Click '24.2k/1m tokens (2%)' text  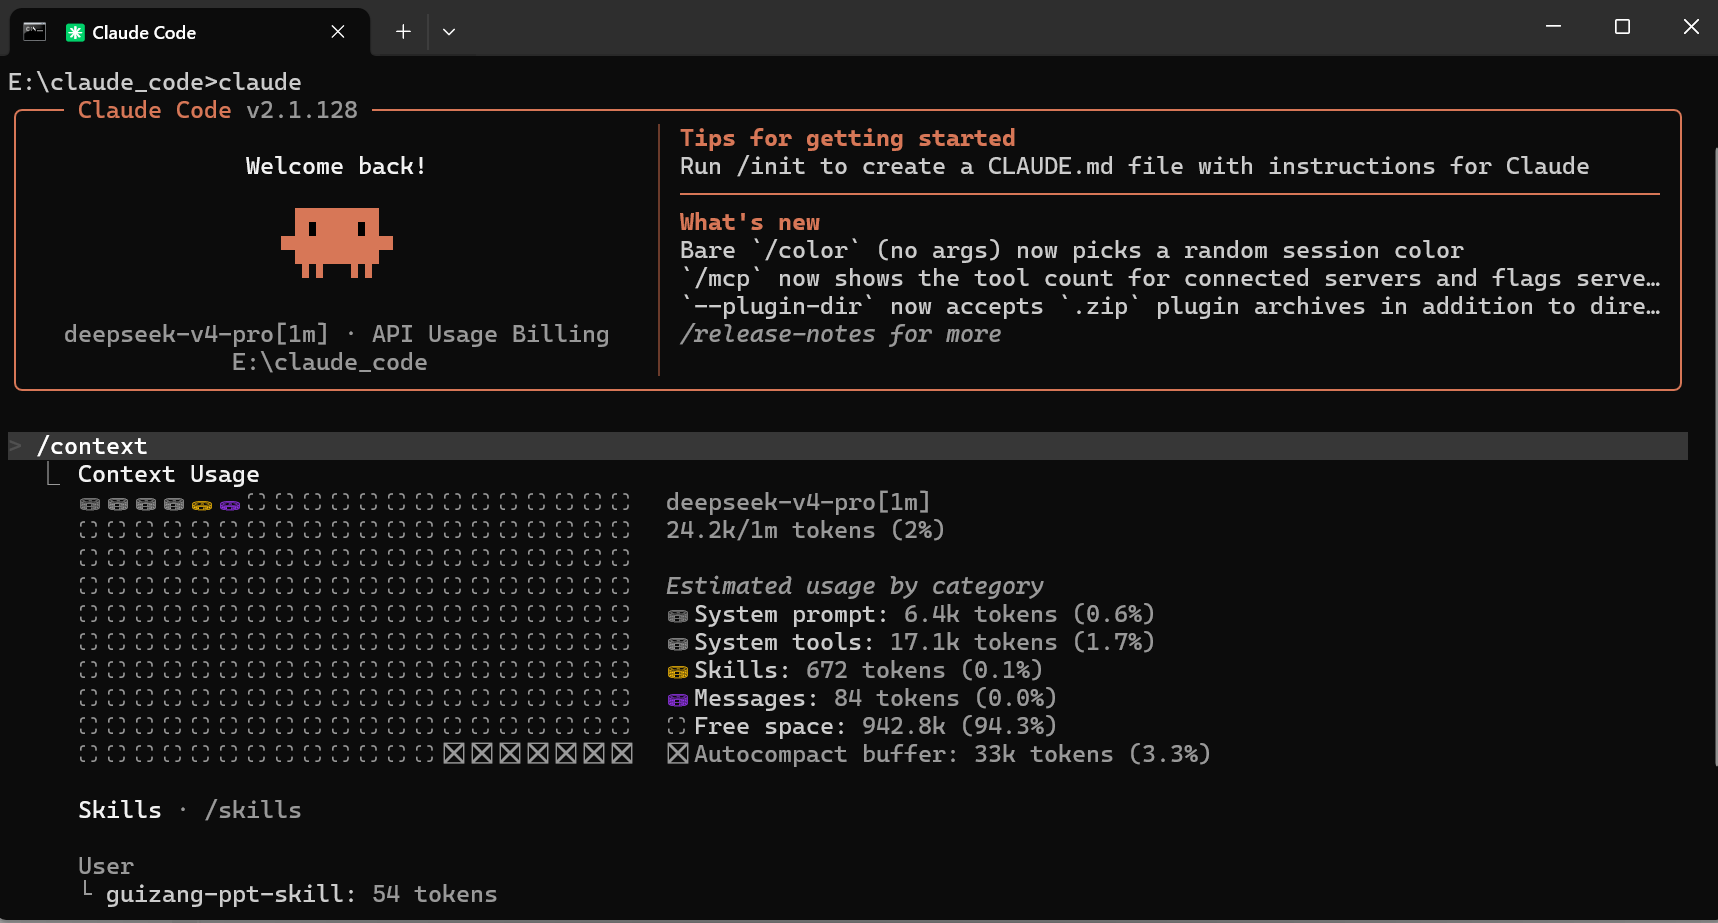806,530
